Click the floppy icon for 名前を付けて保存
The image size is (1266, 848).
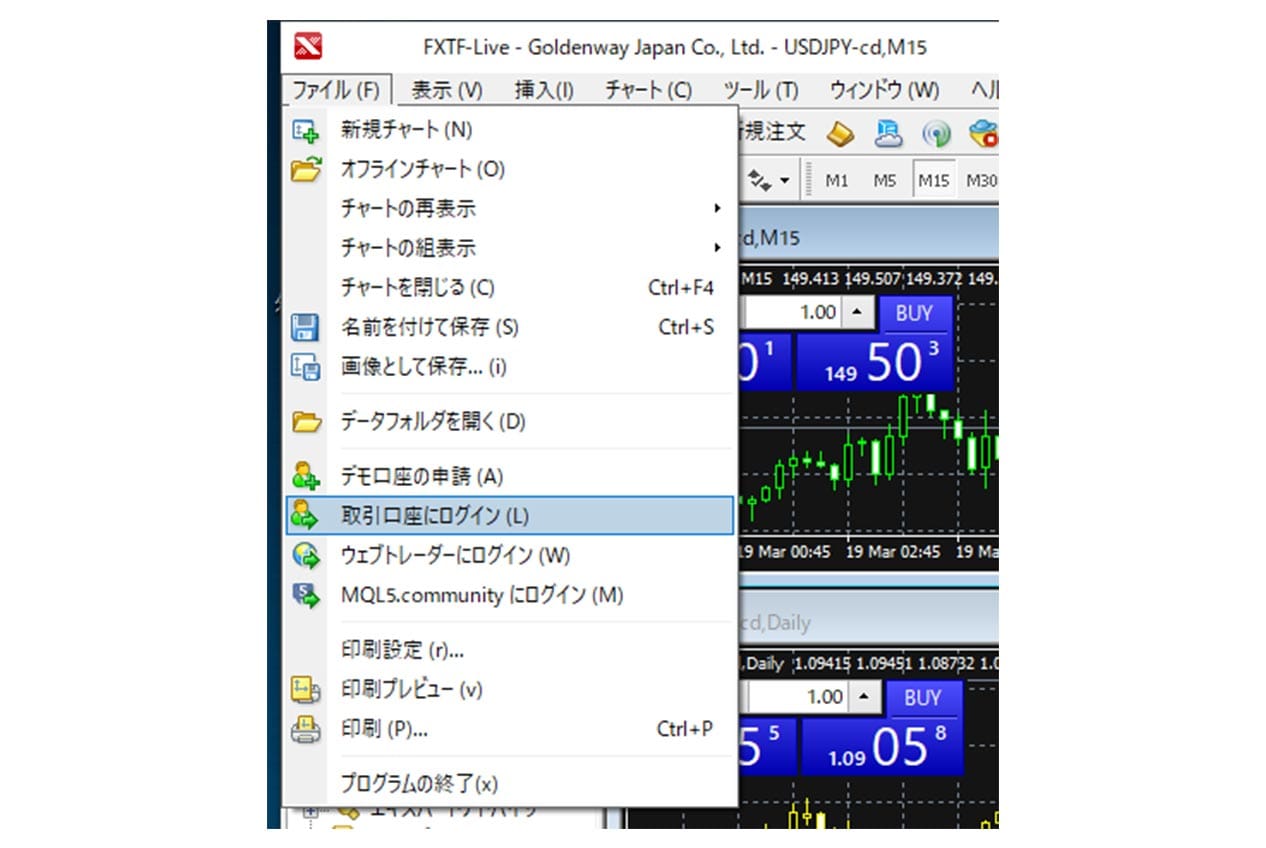click(304, 327)
